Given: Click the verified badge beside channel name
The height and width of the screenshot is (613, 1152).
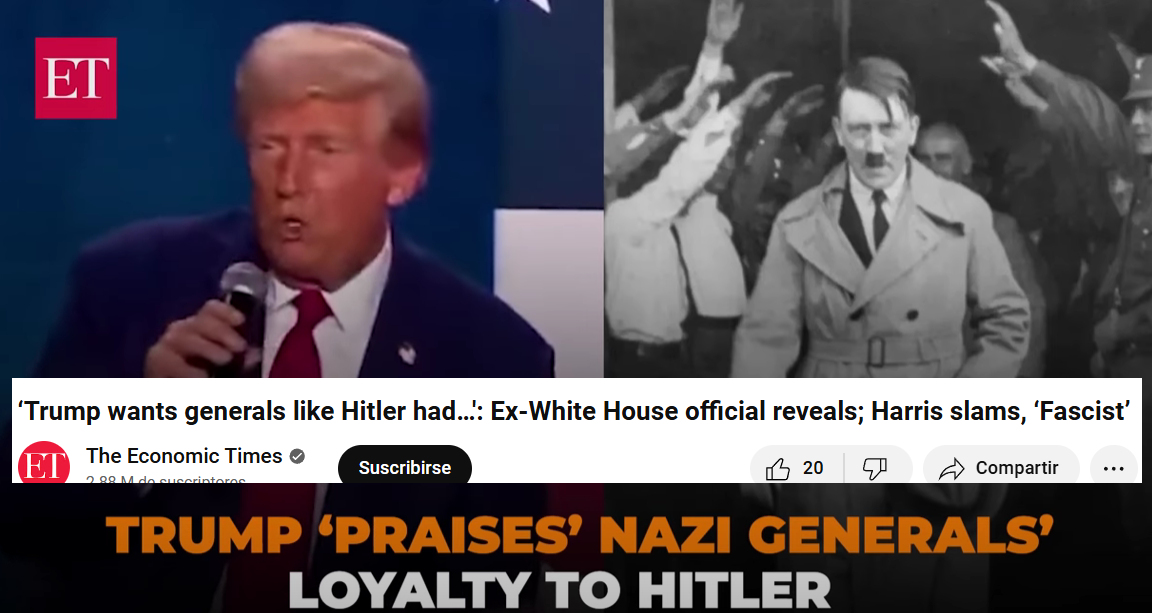Looking at the screenshot, I should [x=297, y=456].
